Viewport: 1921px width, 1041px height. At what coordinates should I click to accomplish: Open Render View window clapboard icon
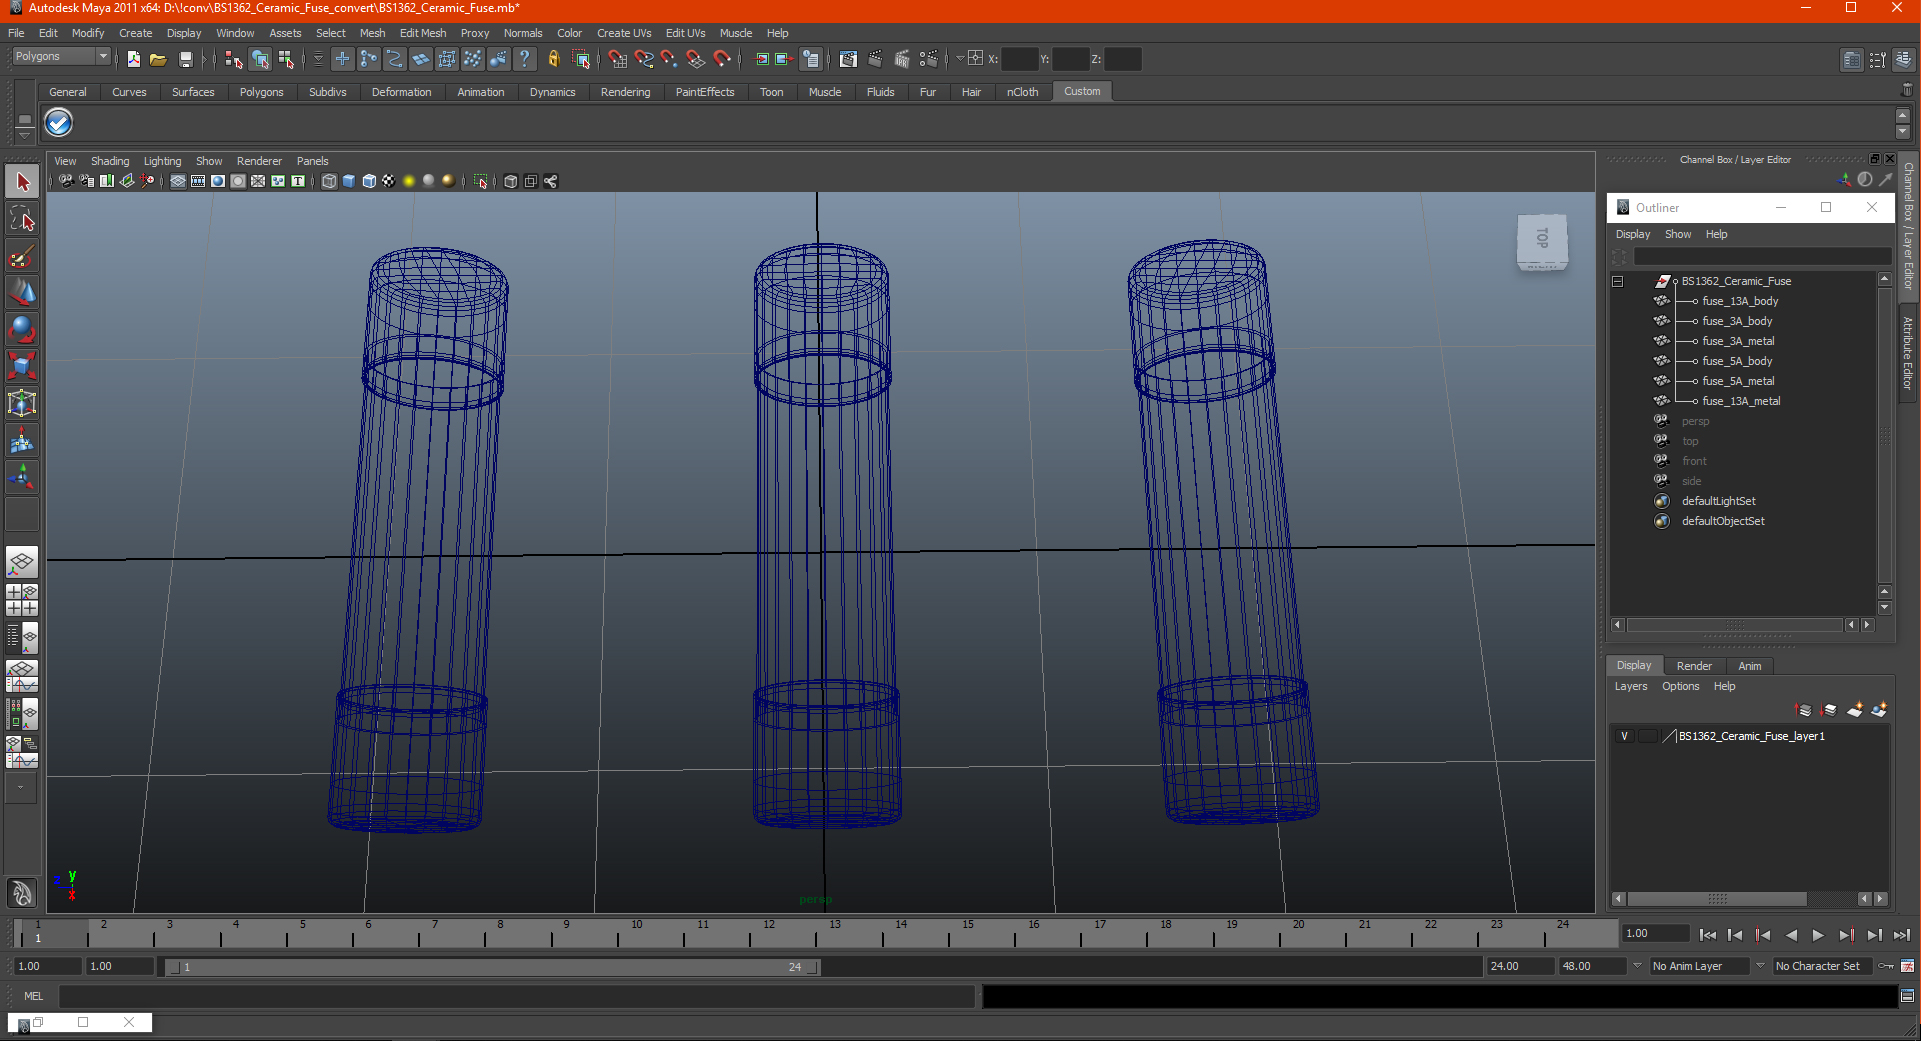pos(848,59)
